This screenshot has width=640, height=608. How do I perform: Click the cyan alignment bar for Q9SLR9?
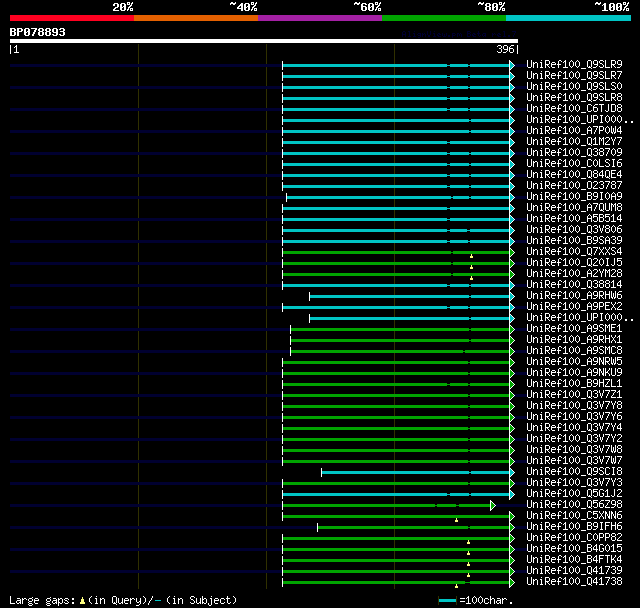(396, 65)
